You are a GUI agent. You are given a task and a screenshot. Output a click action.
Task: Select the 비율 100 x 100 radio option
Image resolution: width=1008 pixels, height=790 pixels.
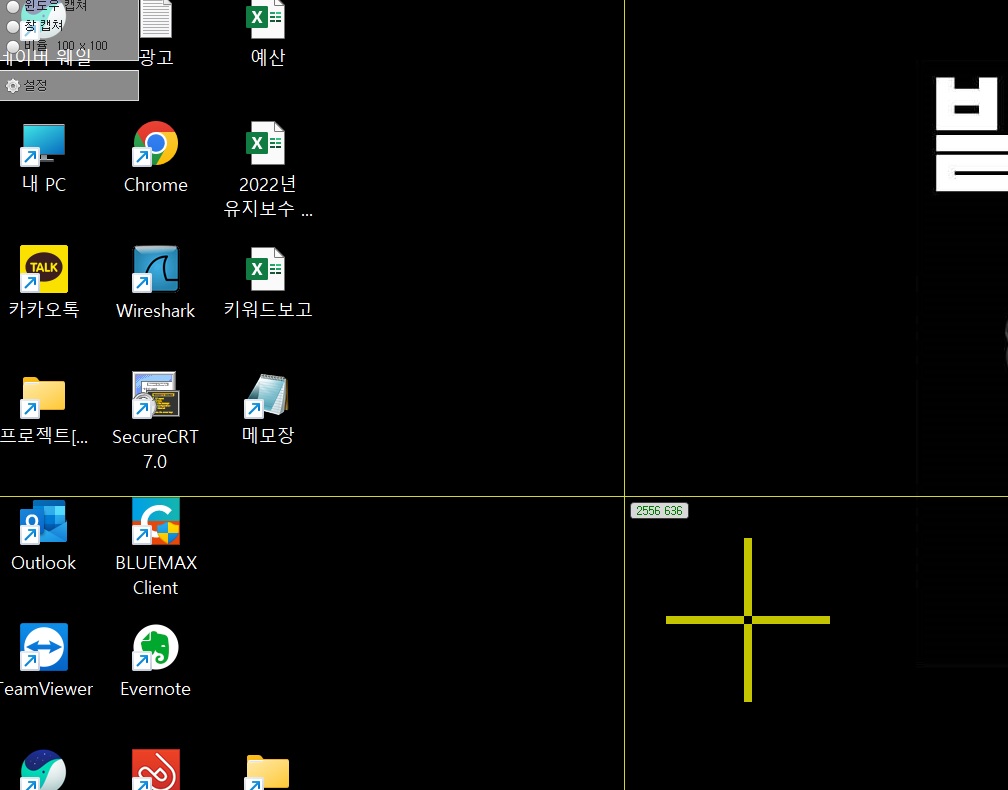click(x=13, y=46)
